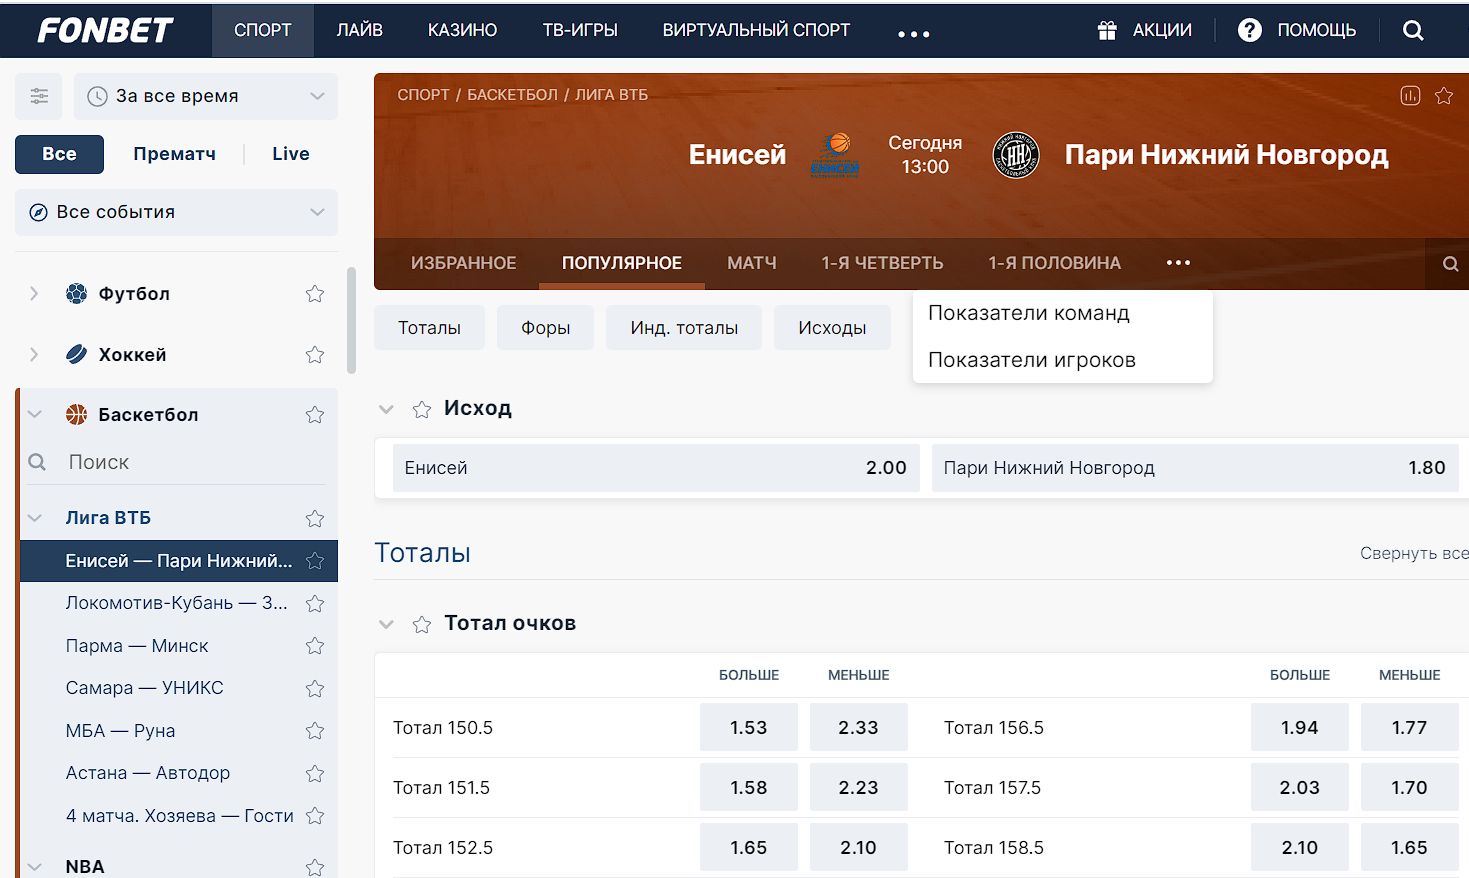Viewport: 1469px width, 878px height.
Task: Click the FONBET logo
Action: click(105, 30)
